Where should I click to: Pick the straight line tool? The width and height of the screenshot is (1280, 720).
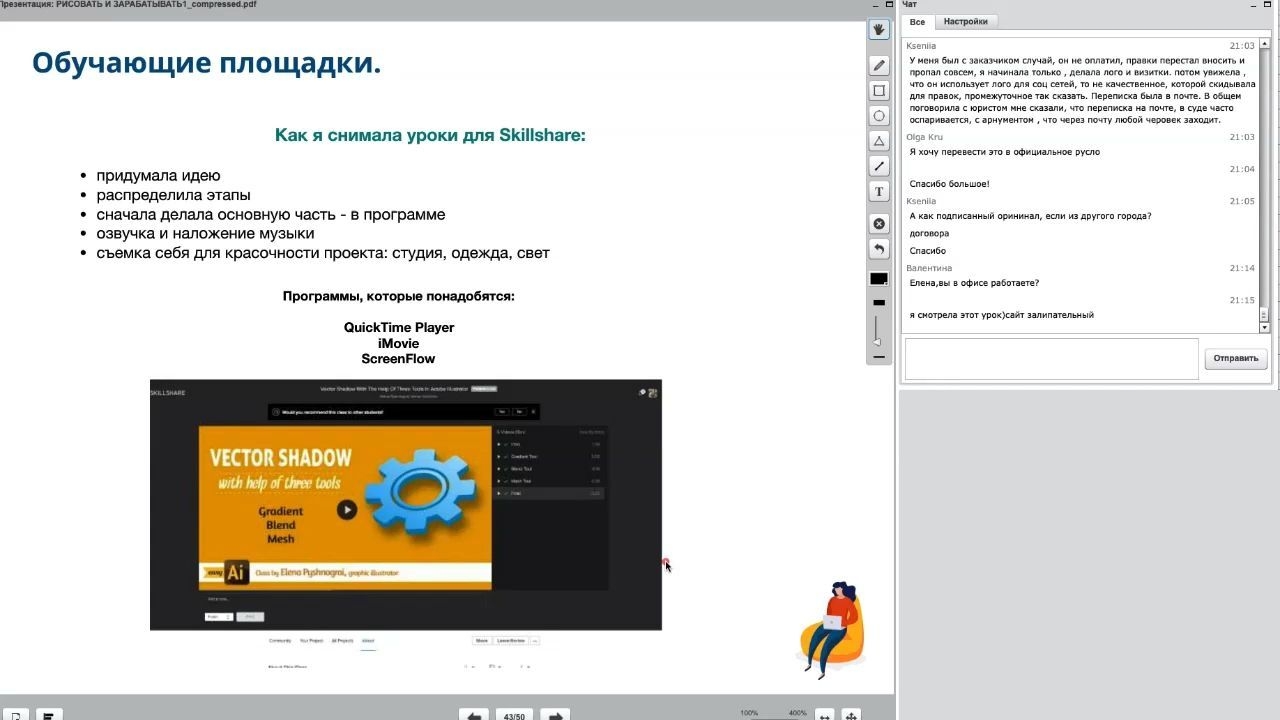tap(879, 166)
